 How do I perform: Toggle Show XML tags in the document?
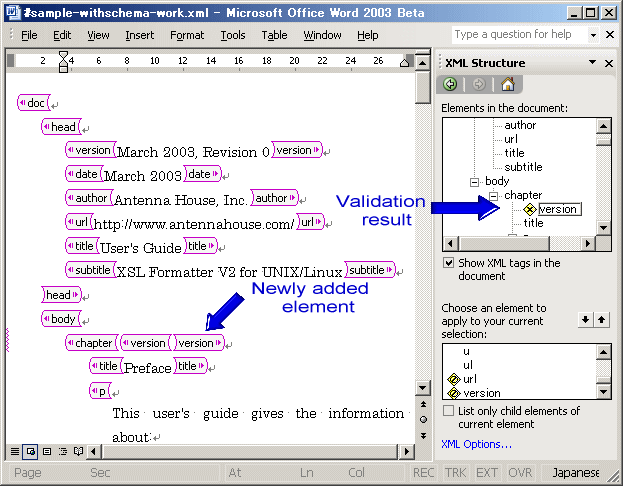coord(448,263)
